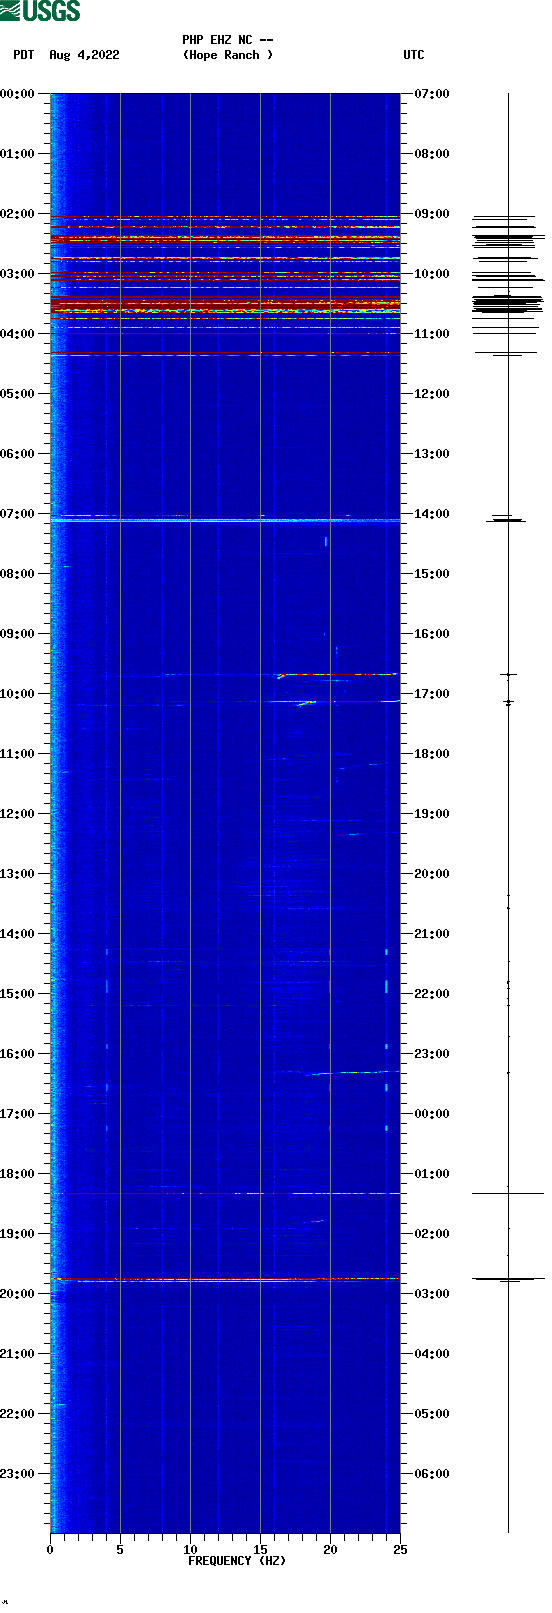Click the 25 Hz frequency axis tick label

coord(400,1550)
